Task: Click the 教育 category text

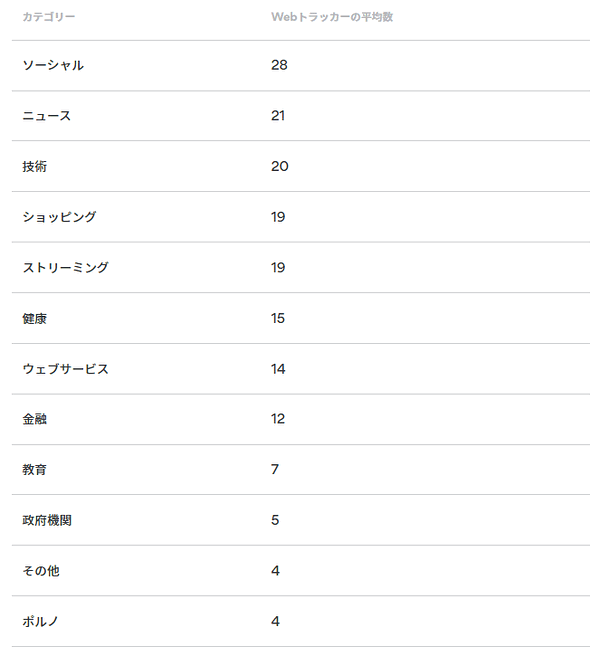Action: pos(35,469)
